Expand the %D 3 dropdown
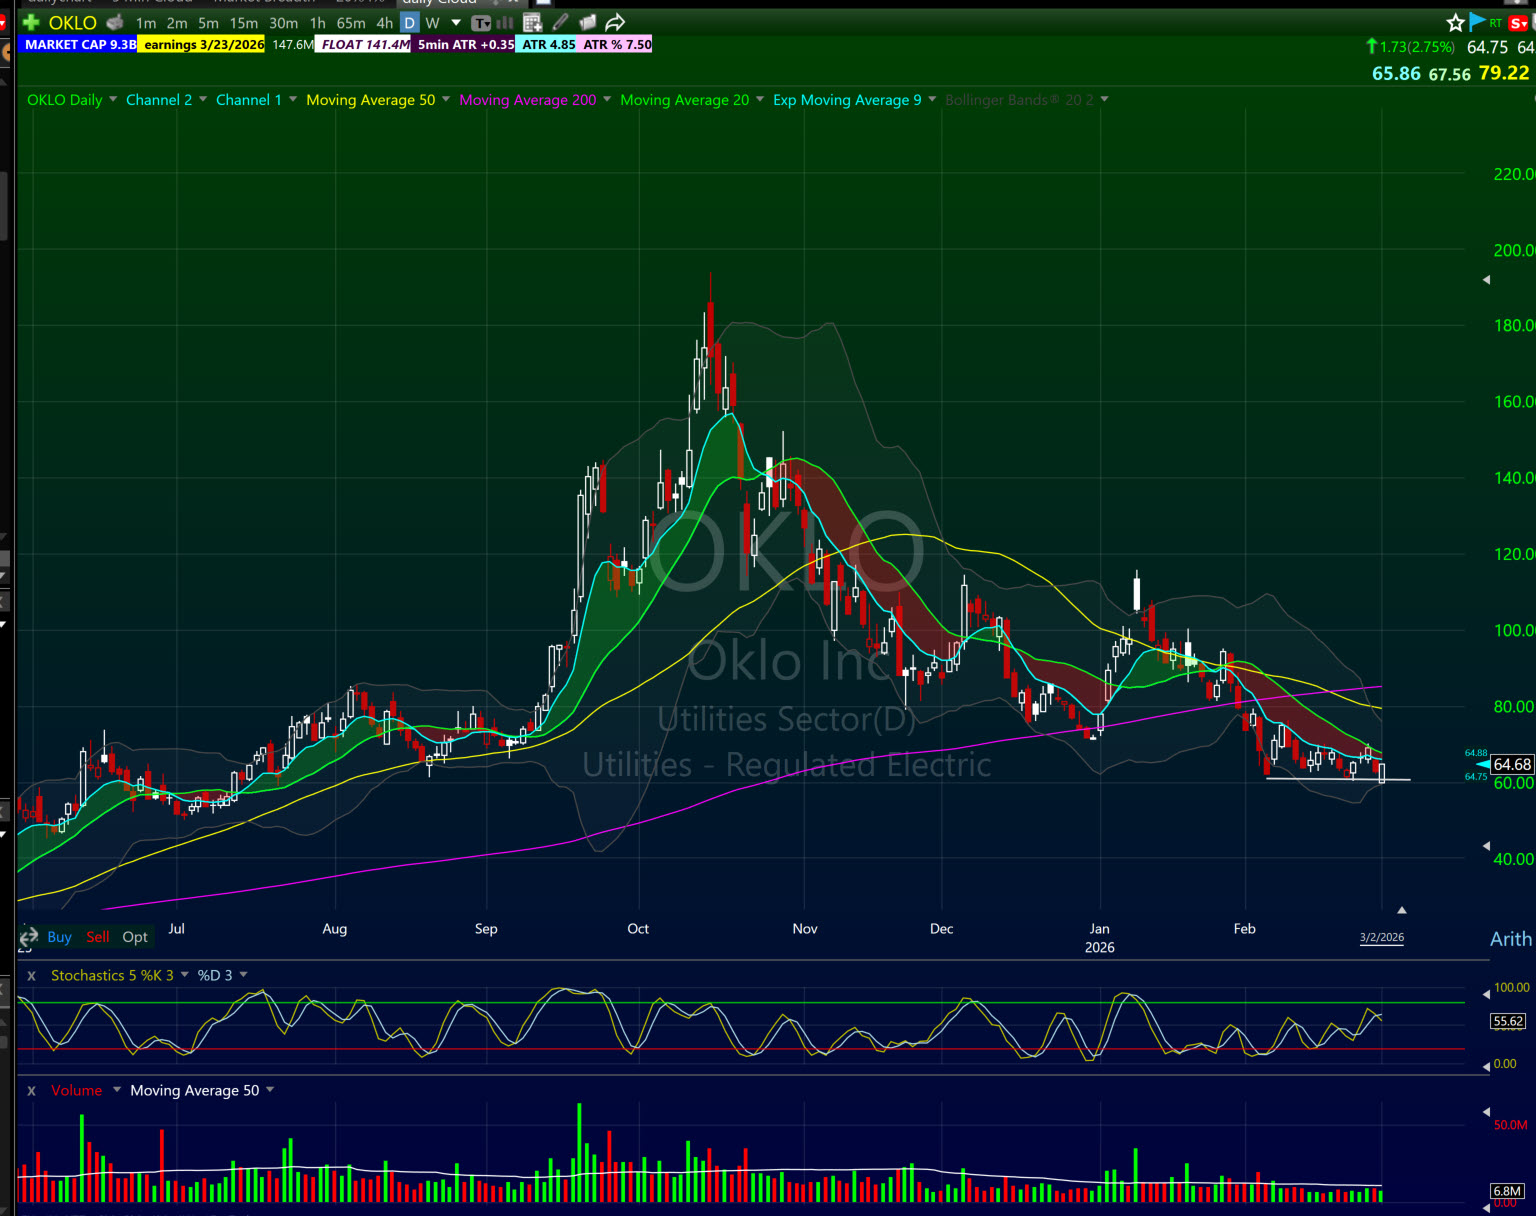 [x=243, y=975]
